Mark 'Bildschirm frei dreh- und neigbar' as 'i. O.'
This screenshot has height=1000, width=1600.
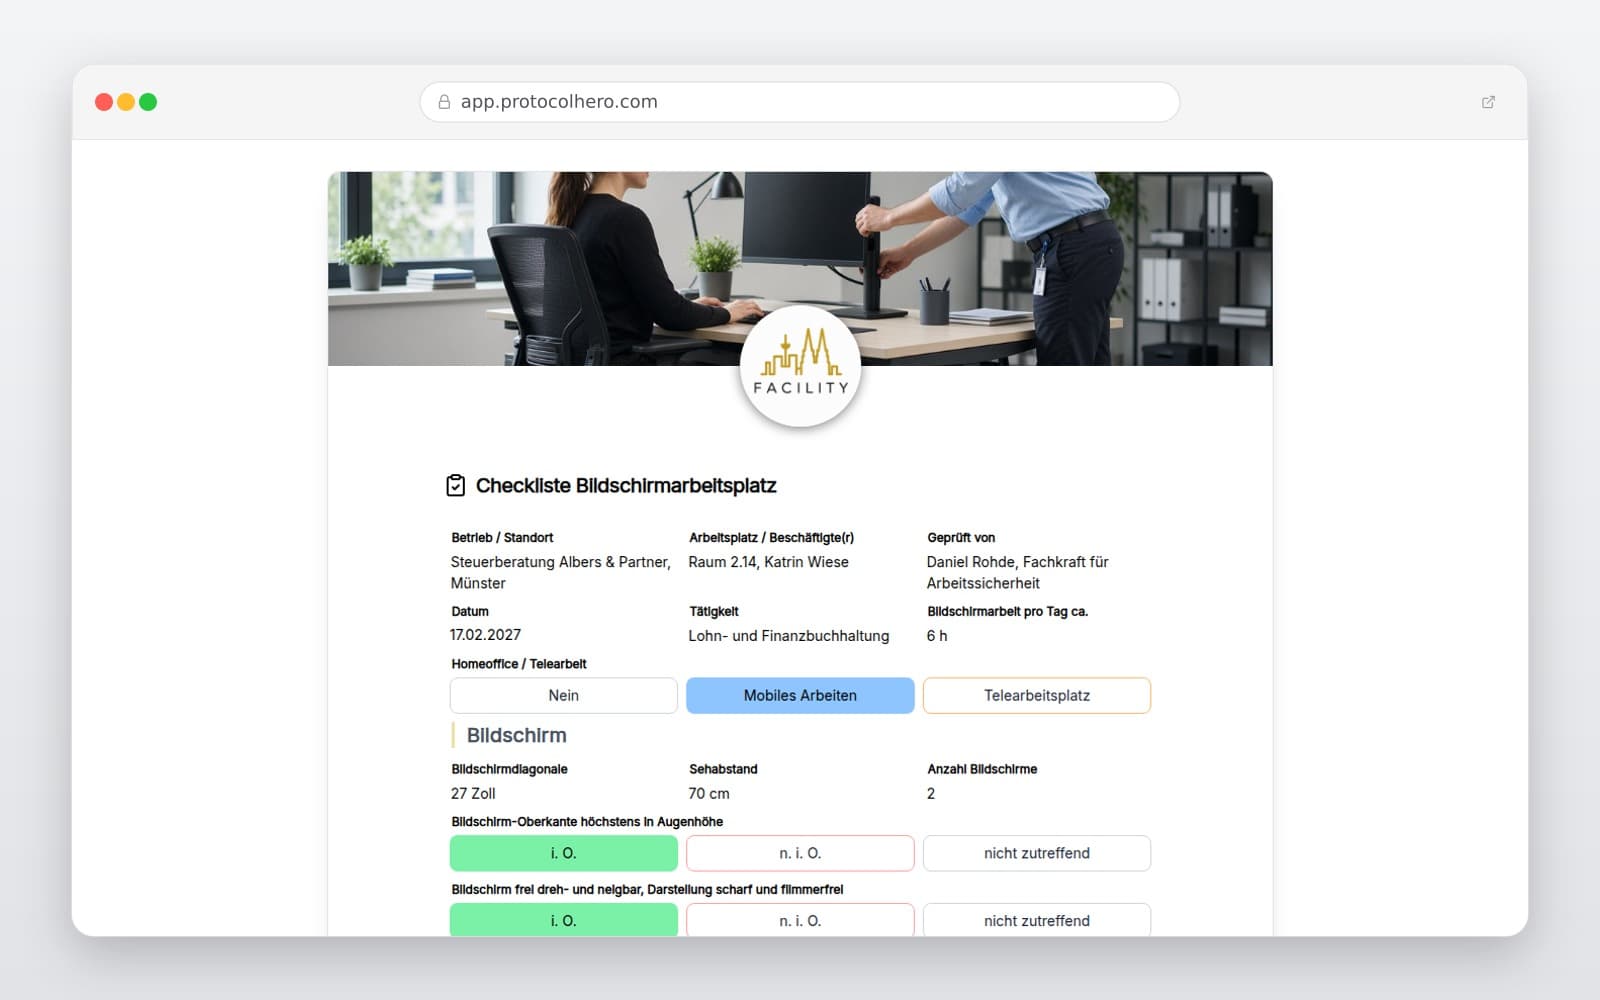(x=564, y=920)
